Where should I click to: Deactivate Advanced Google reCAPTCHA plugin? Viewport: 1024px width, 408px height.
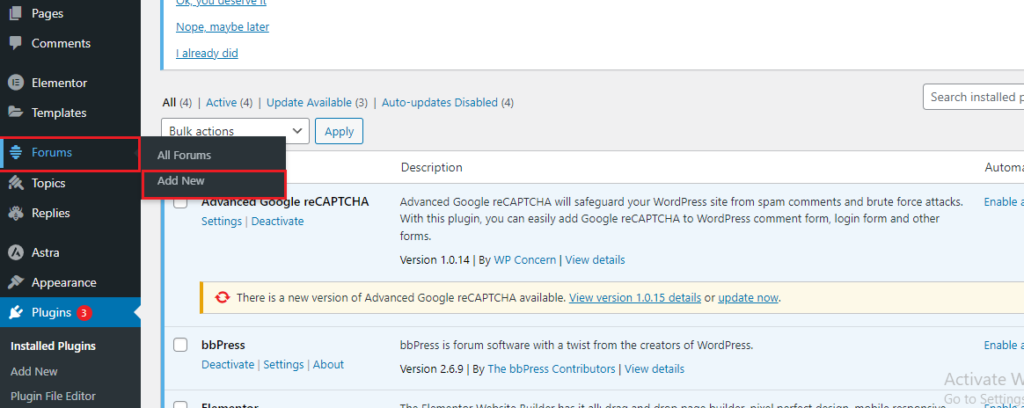(278, 221)
